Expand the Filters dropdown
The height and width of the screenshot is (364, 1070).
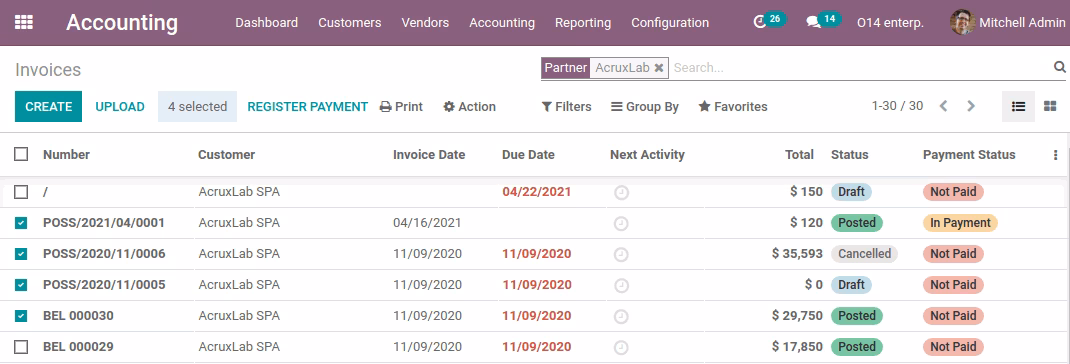566,107
